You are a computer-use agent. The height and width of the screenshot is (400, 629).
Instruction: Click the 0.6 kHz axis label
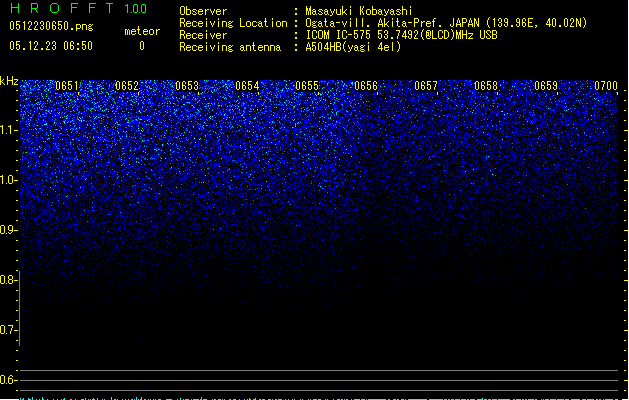tap(8, 380)
